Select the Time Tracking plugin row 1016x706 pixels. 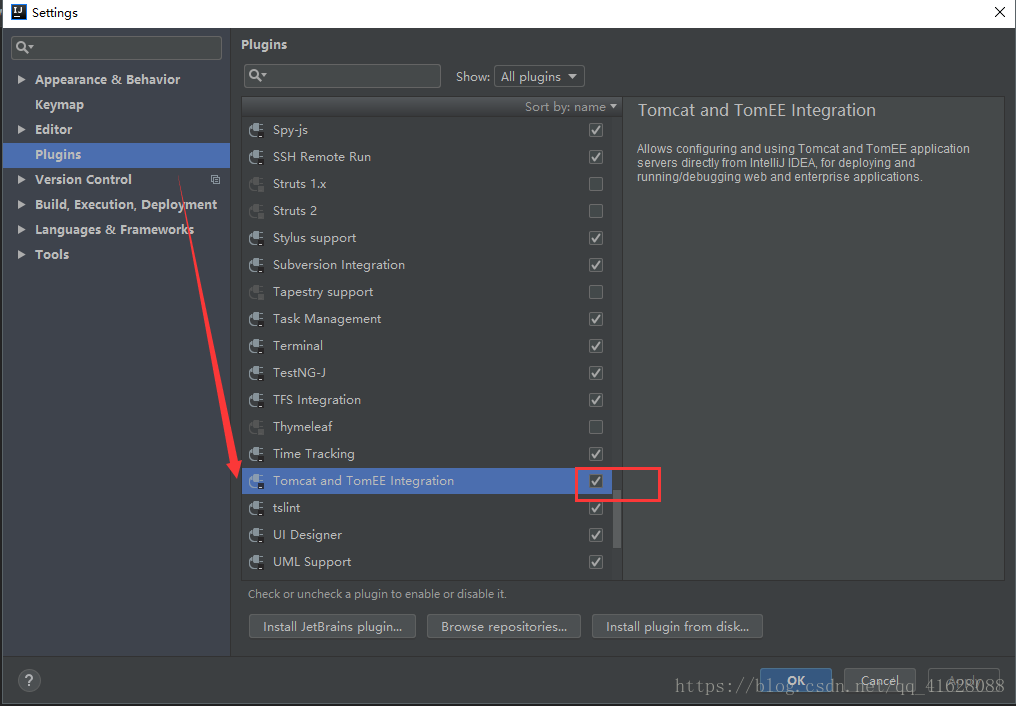click(x=427, y=454)
